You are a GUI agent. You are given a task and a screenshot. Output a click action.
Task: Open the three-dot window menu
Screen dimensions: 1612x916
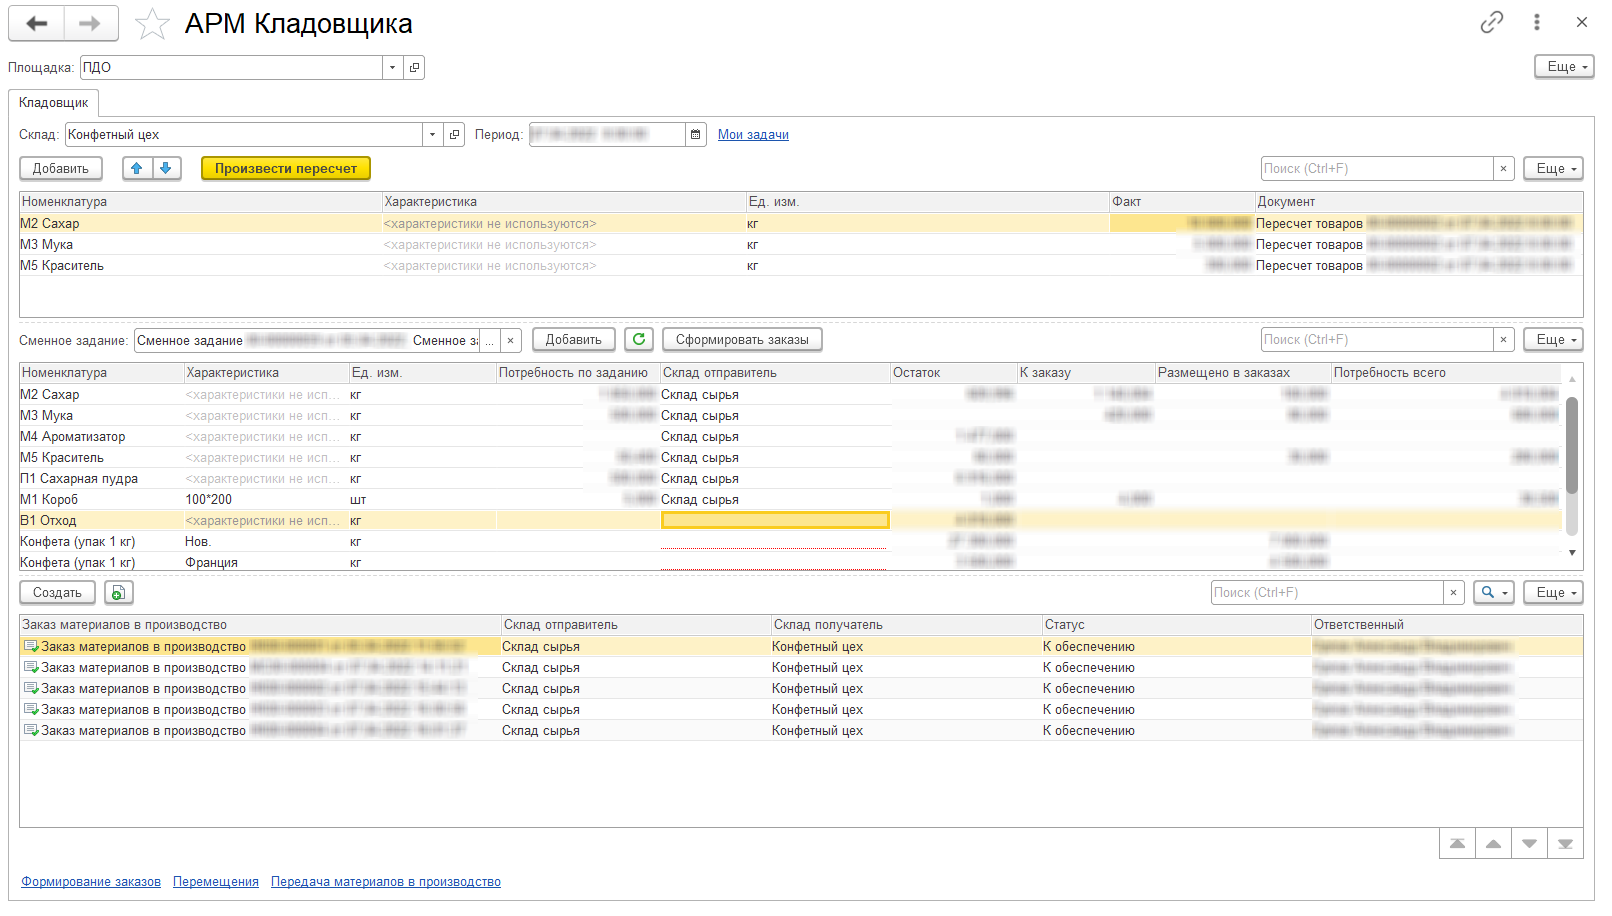point(1537,22)
